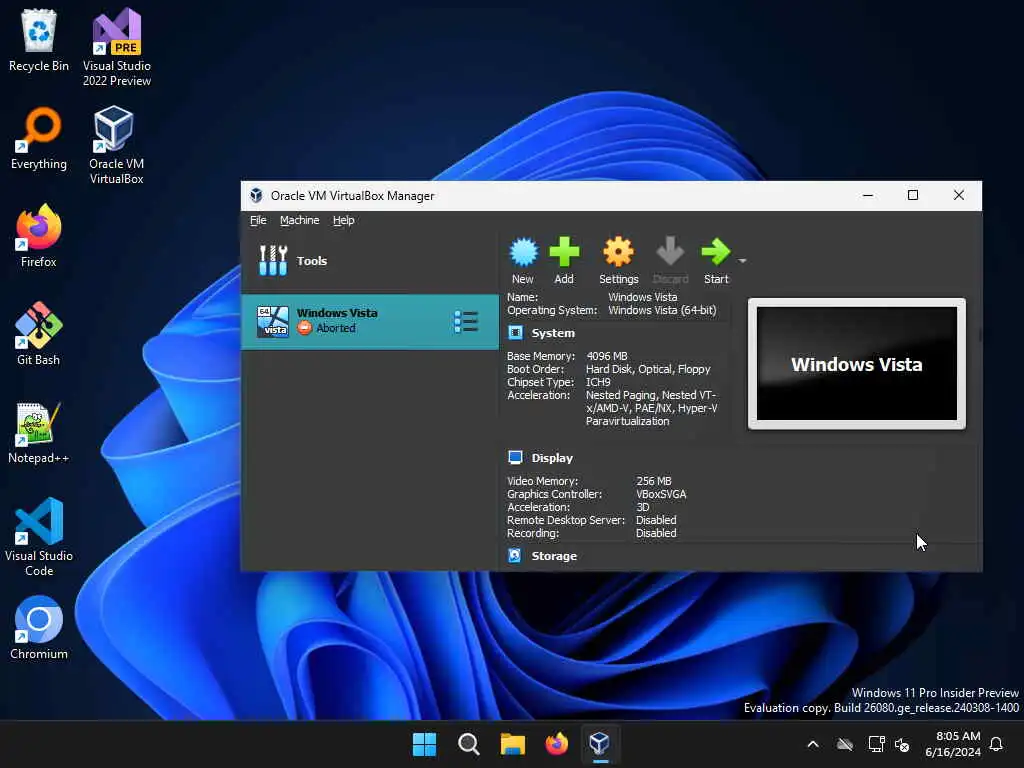Select the Visual Studio Code desktop shortcut
This screenshot has width=1024, height=768.
coord(39,537)
